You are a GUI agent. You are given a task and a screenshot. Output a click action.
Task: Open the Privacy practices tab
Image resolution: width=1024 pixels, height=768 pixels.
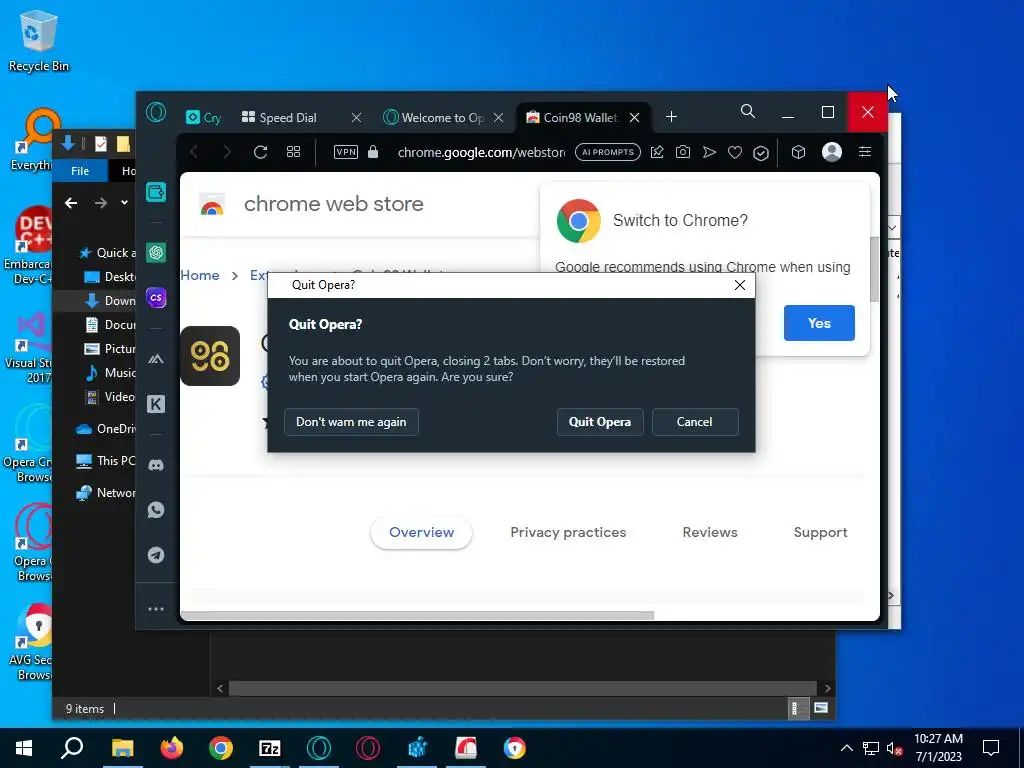click(x=568, y=532)
